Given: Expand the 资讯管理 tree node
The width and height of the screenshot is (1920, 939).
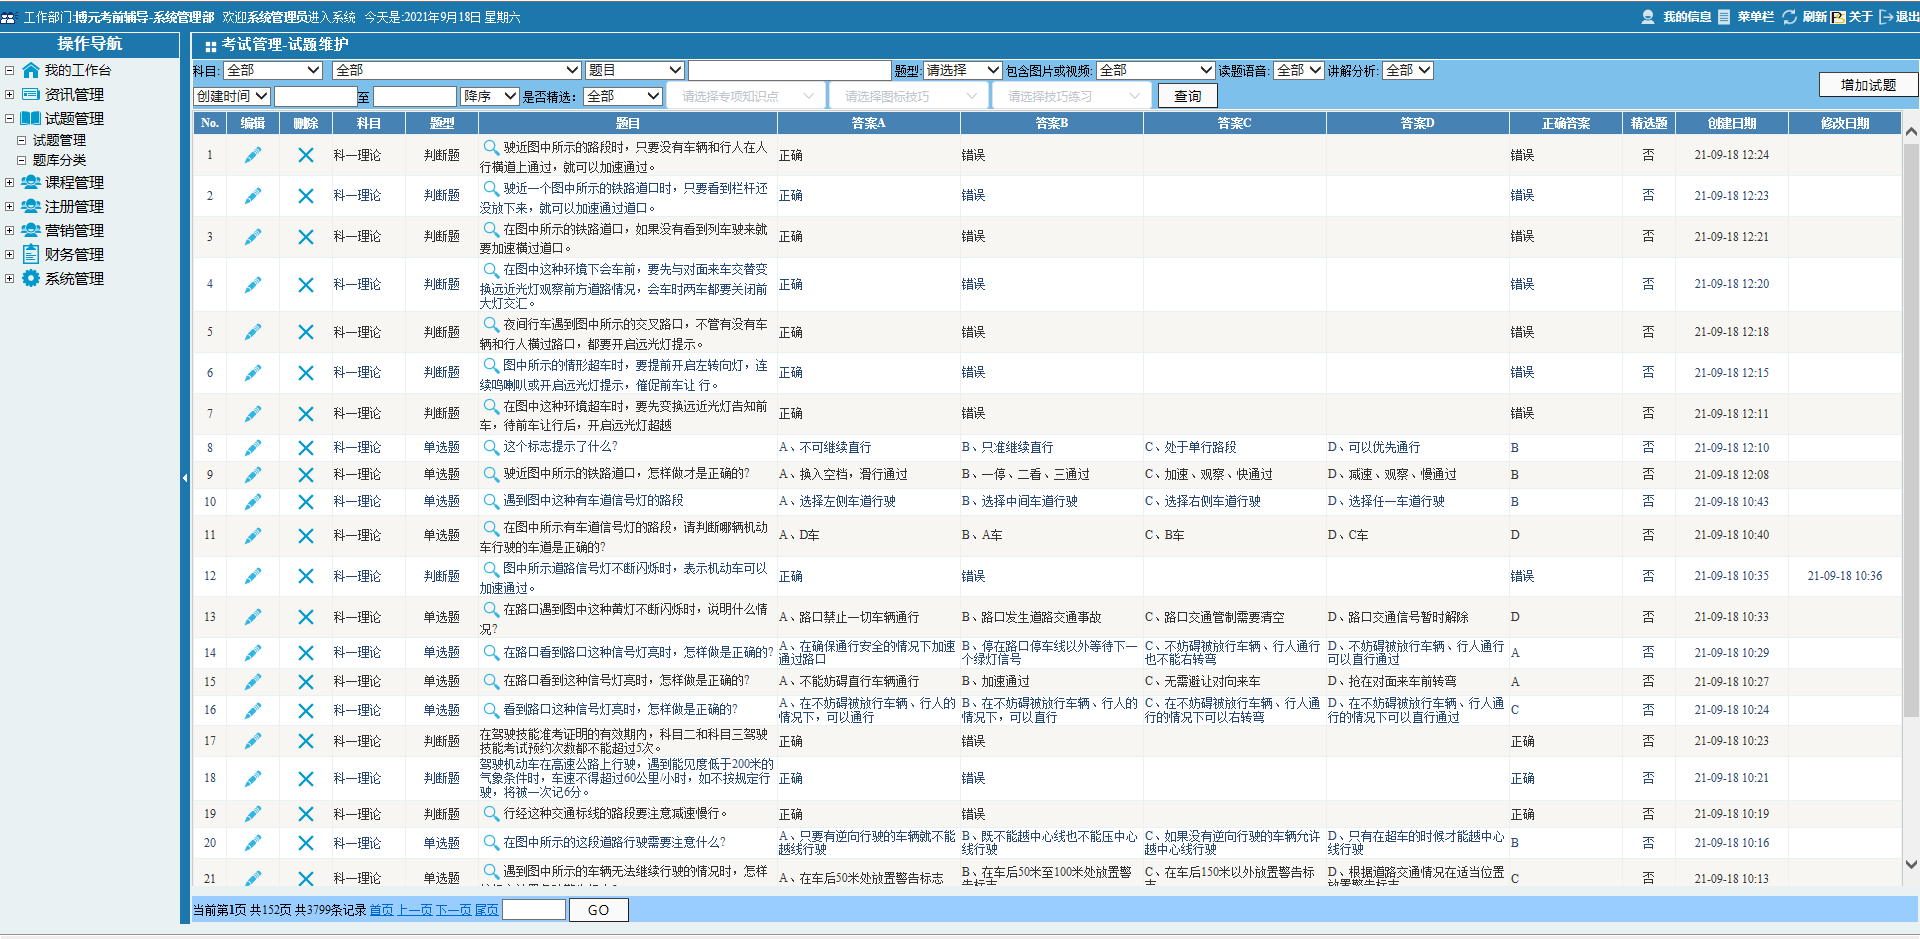Looking at the screenshot, I should pyautogui.click(x=9, y=94).
